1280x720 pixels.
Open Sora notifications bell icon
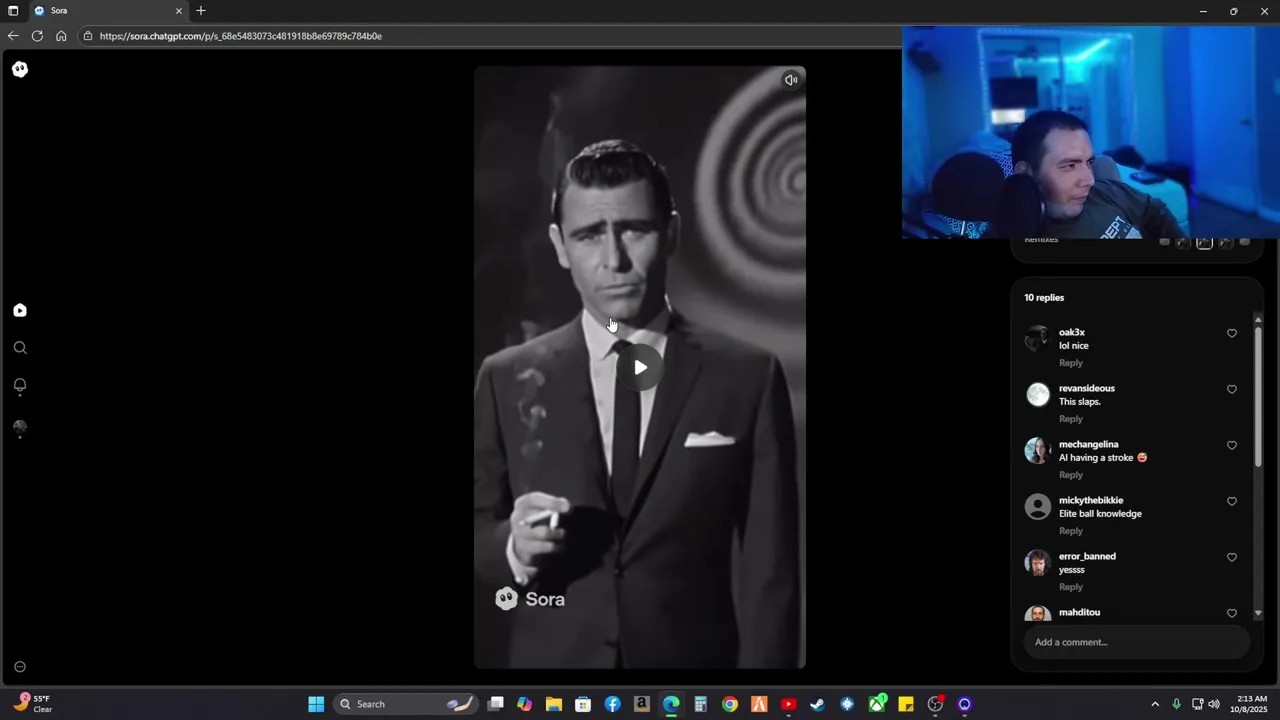pyautogui.click(x=20, y=386)
